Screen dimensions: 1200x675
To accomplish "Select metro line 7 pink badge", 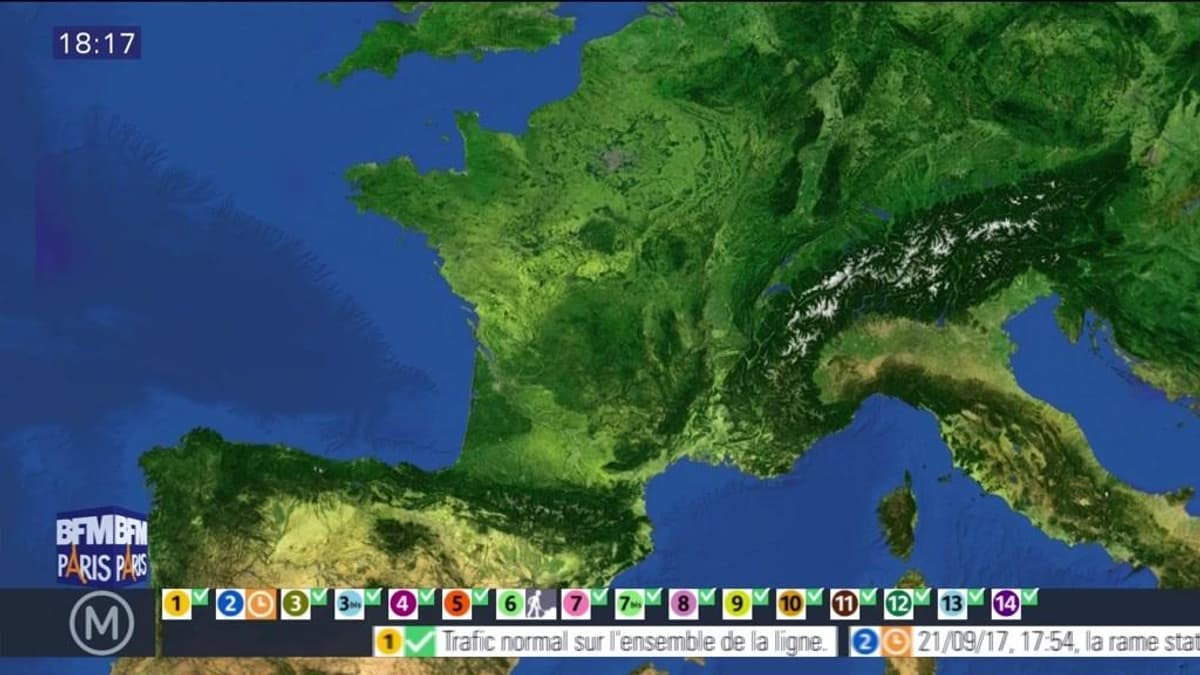I will pyautogui.click(x=576, y=603).
